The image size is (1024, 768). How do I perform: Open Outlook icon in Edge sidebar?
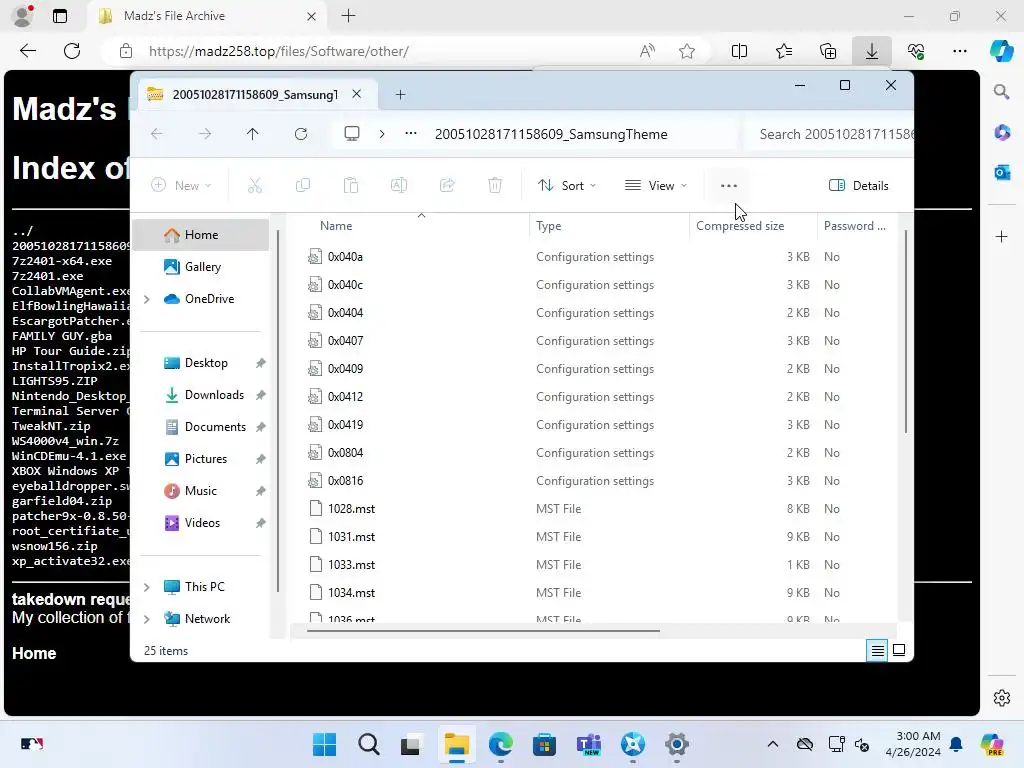point(1002,172)
